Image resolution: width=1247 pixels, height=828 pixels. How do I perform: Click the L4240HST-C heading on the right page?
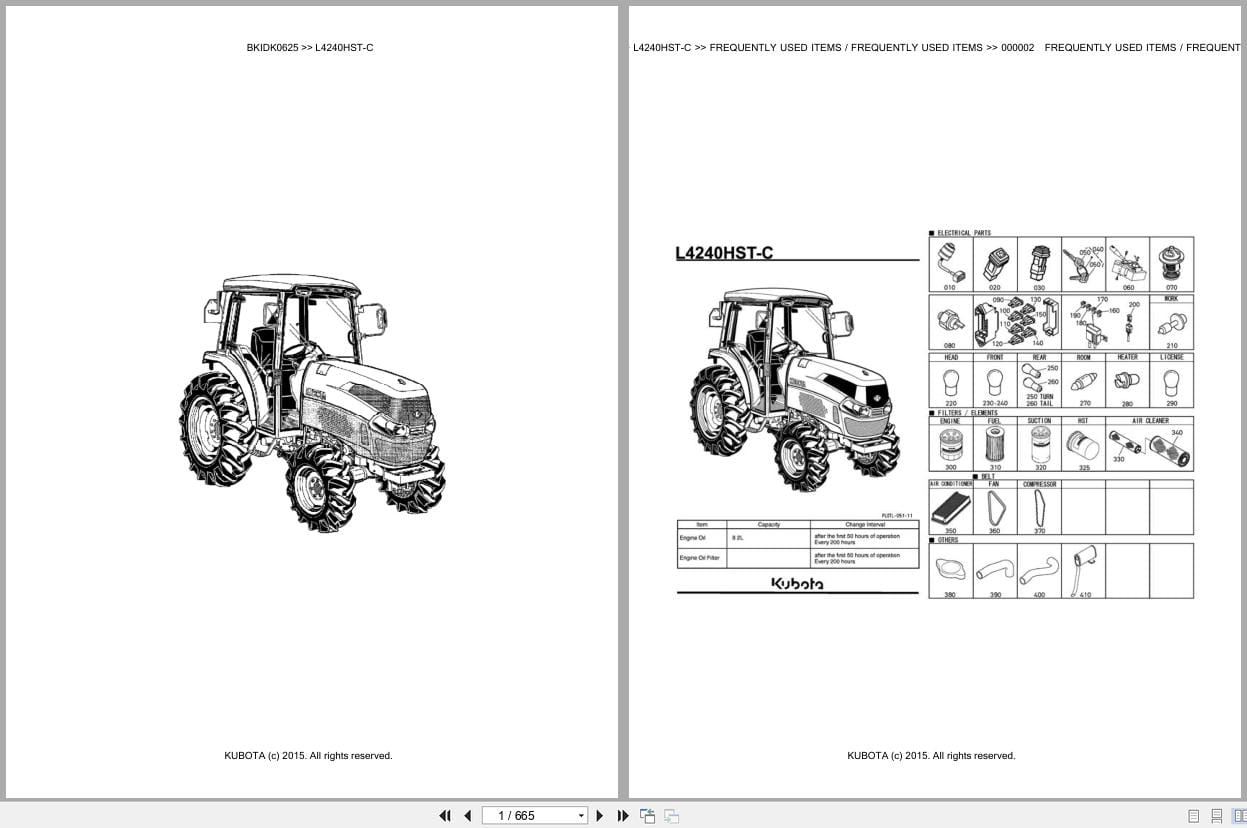pyautogui.click(x=725, y=254)
